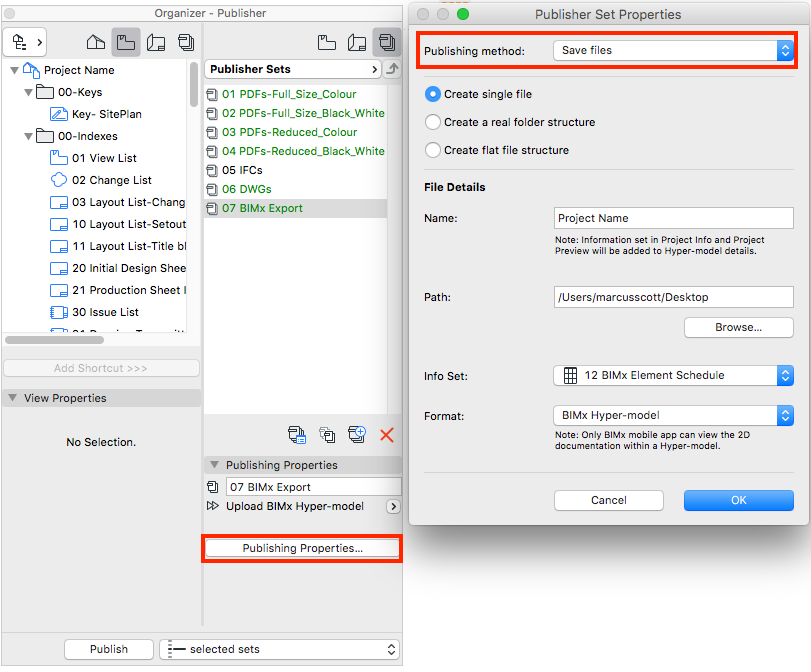Click the Browse... button
Image resolution: width=811 pixels, height=672 pixels.
click(738, 327)
